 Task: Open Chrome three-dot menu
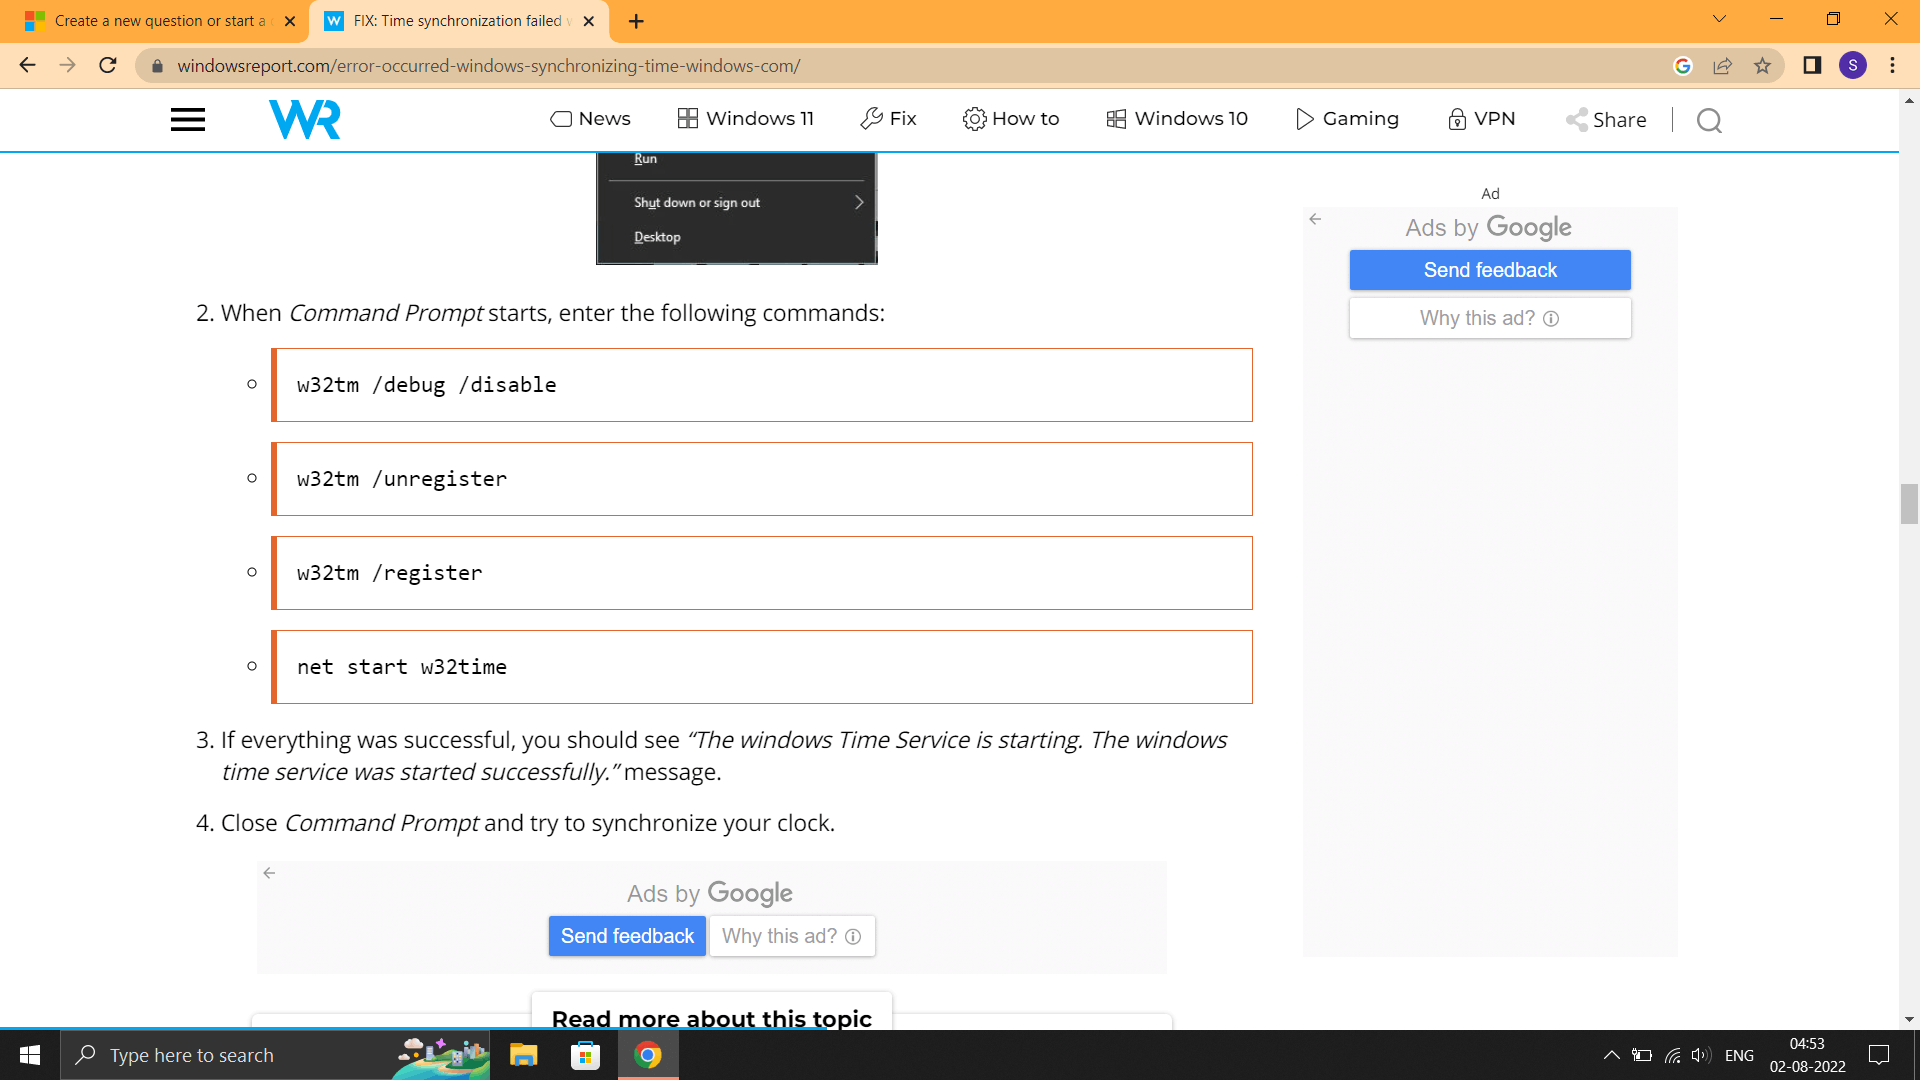(1892, 66)
